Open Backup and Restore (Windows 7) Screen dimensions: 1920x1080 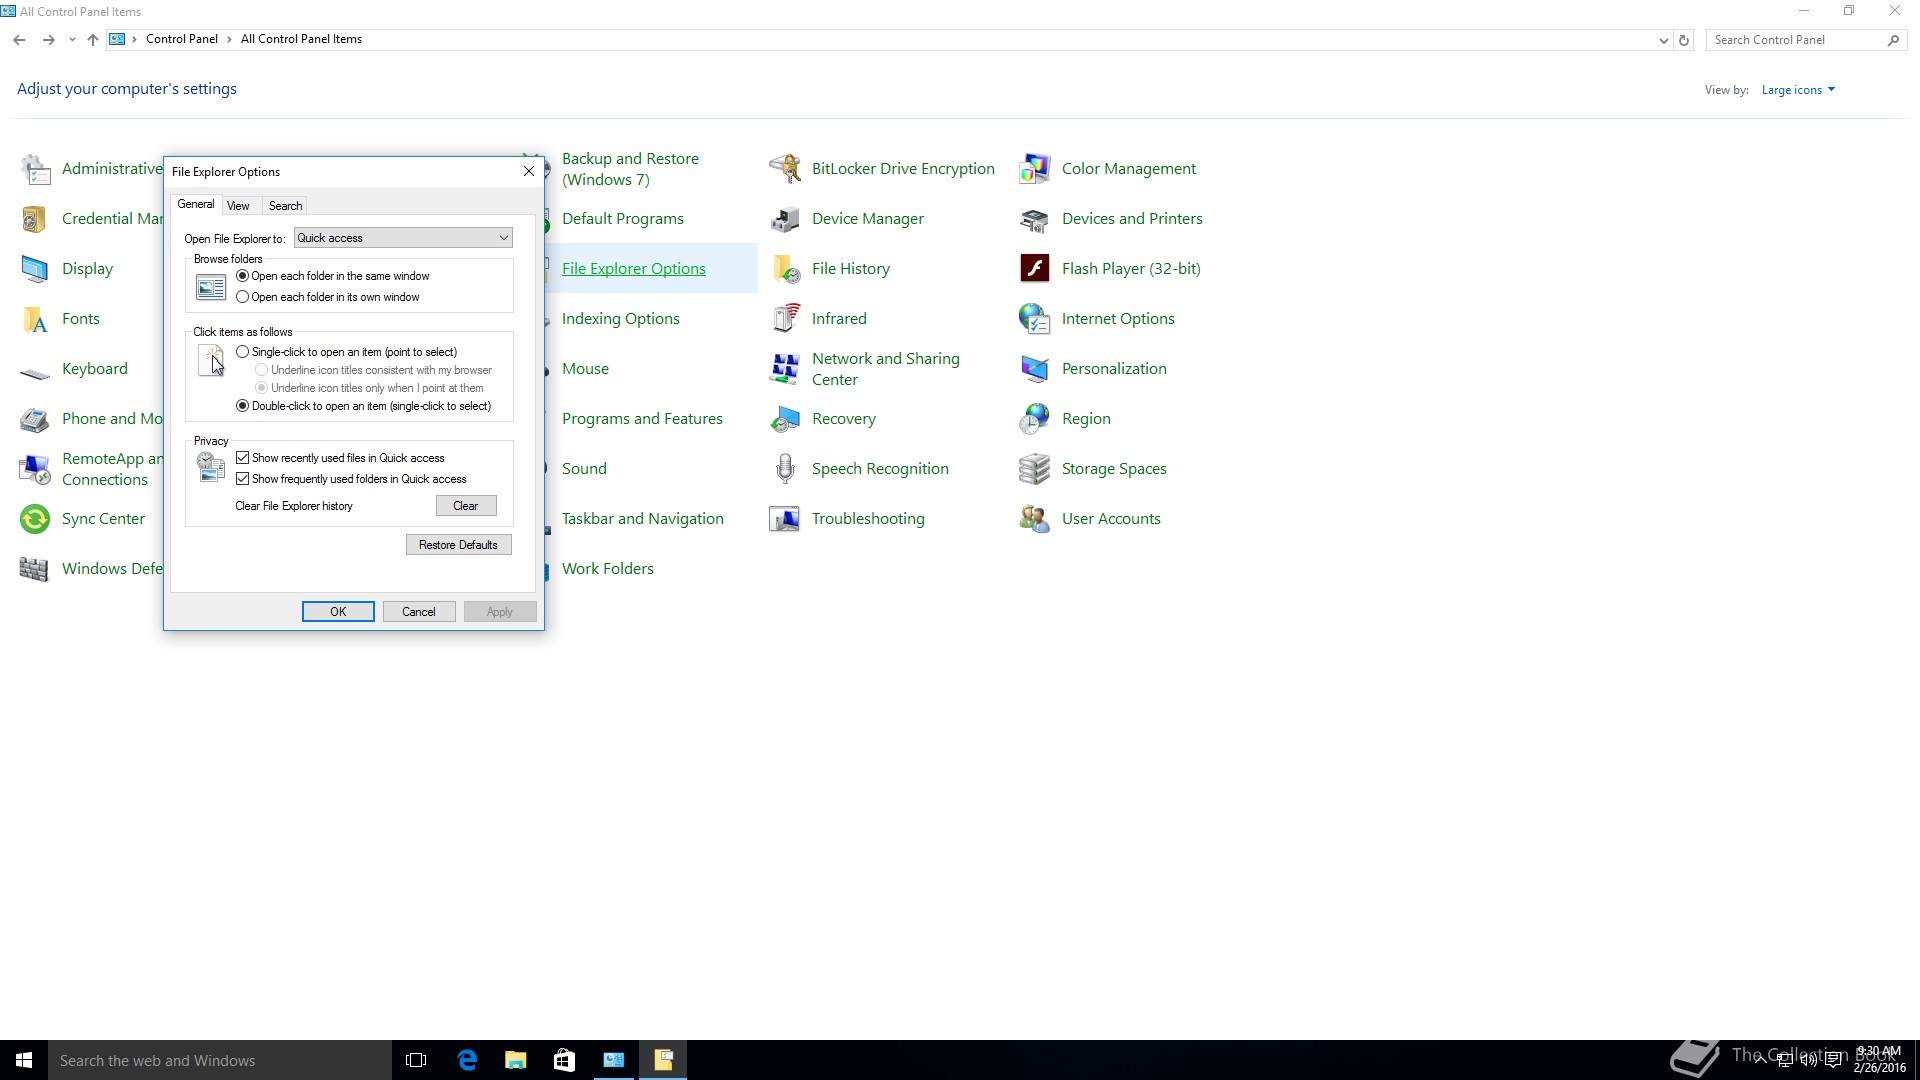(x=631, y=169)
